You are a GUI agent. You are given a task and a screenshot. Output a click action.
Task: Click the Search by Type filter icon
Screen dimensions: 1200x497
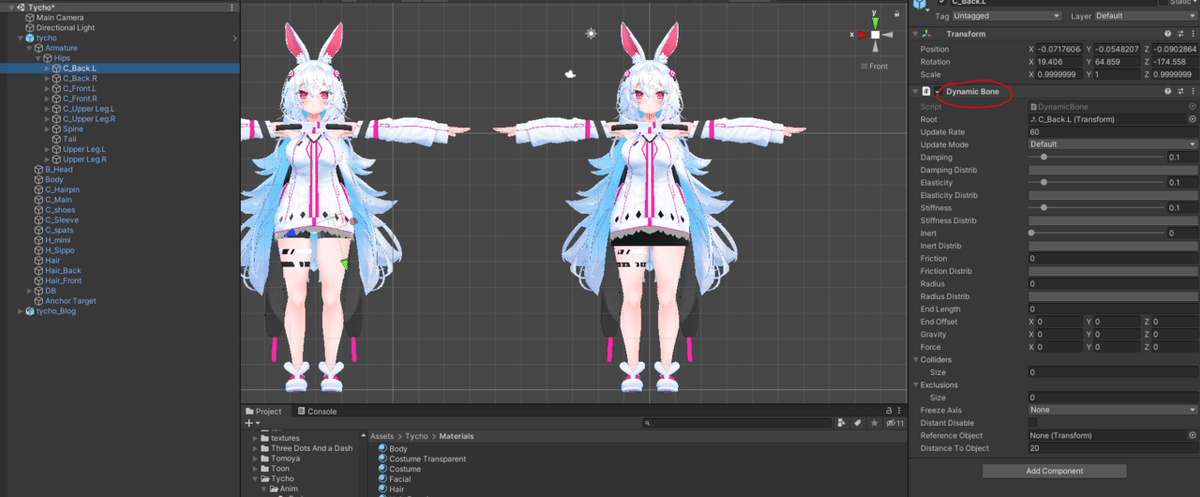[843, 423]
